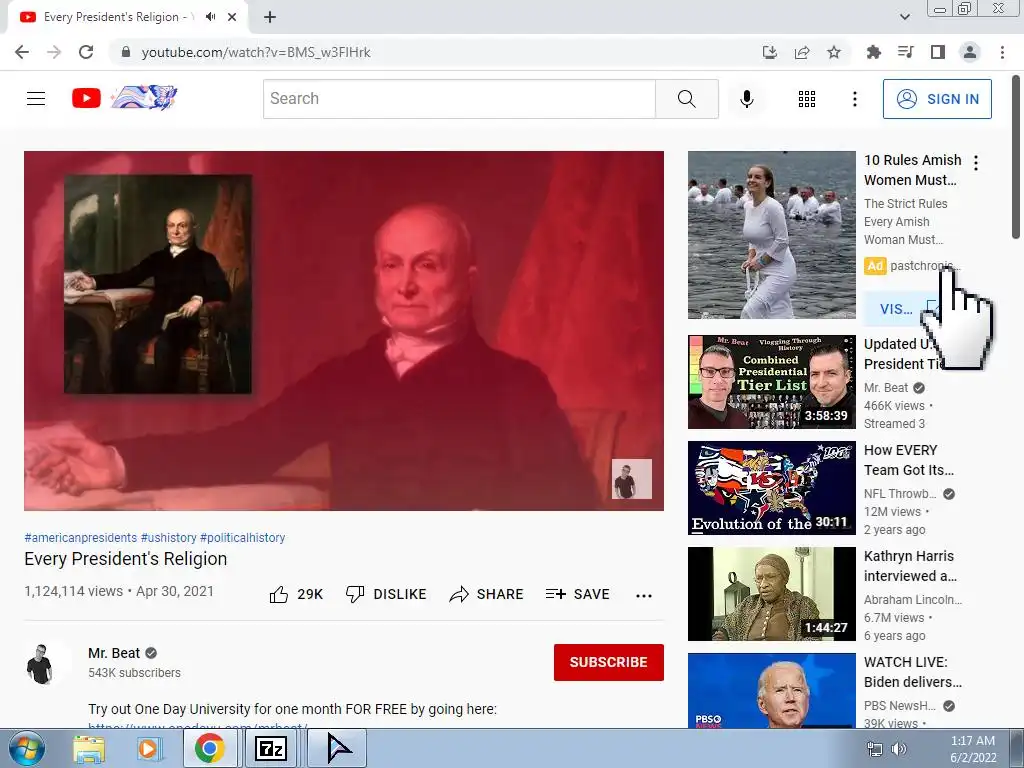Open options menu for Amish Women ad

pos(976,163)
